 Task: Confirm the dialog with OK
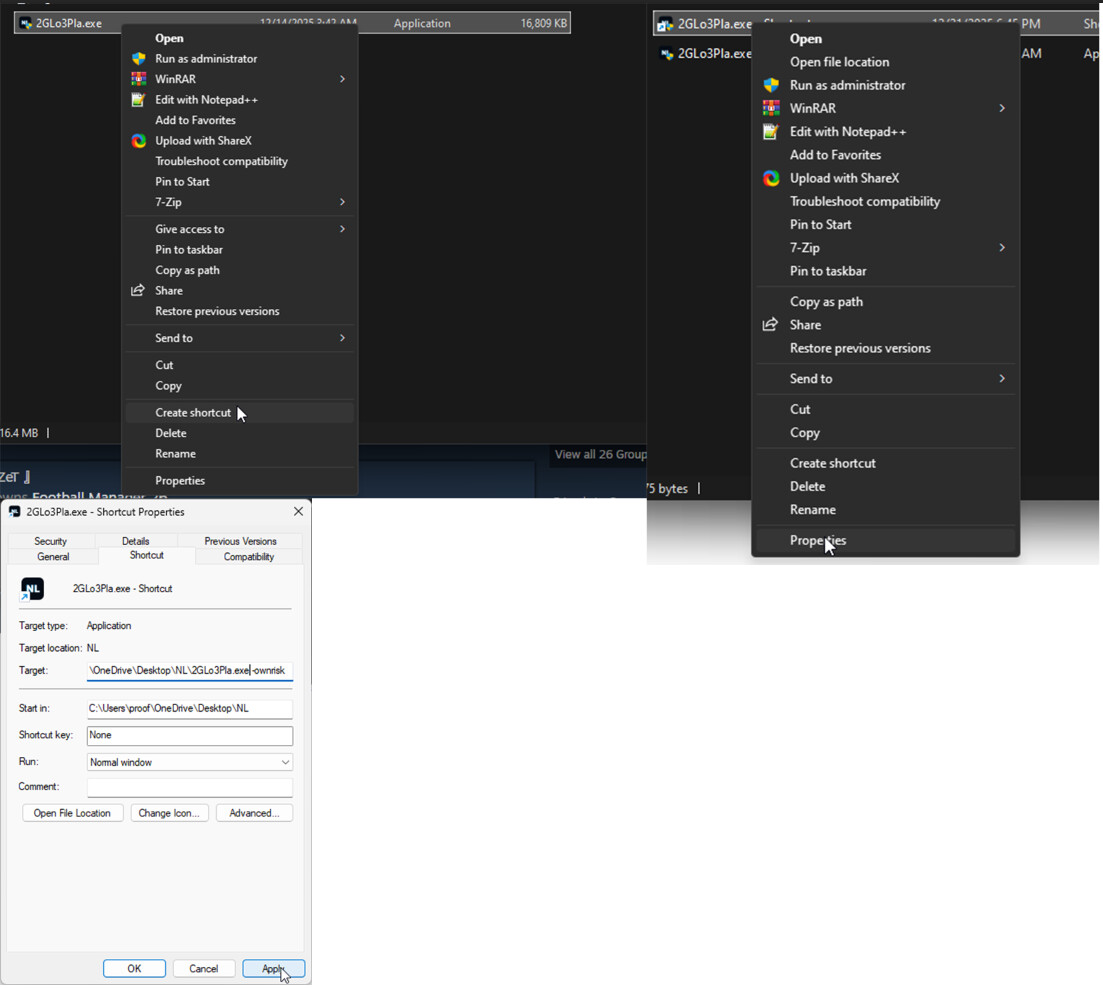(x=134, y=968)
